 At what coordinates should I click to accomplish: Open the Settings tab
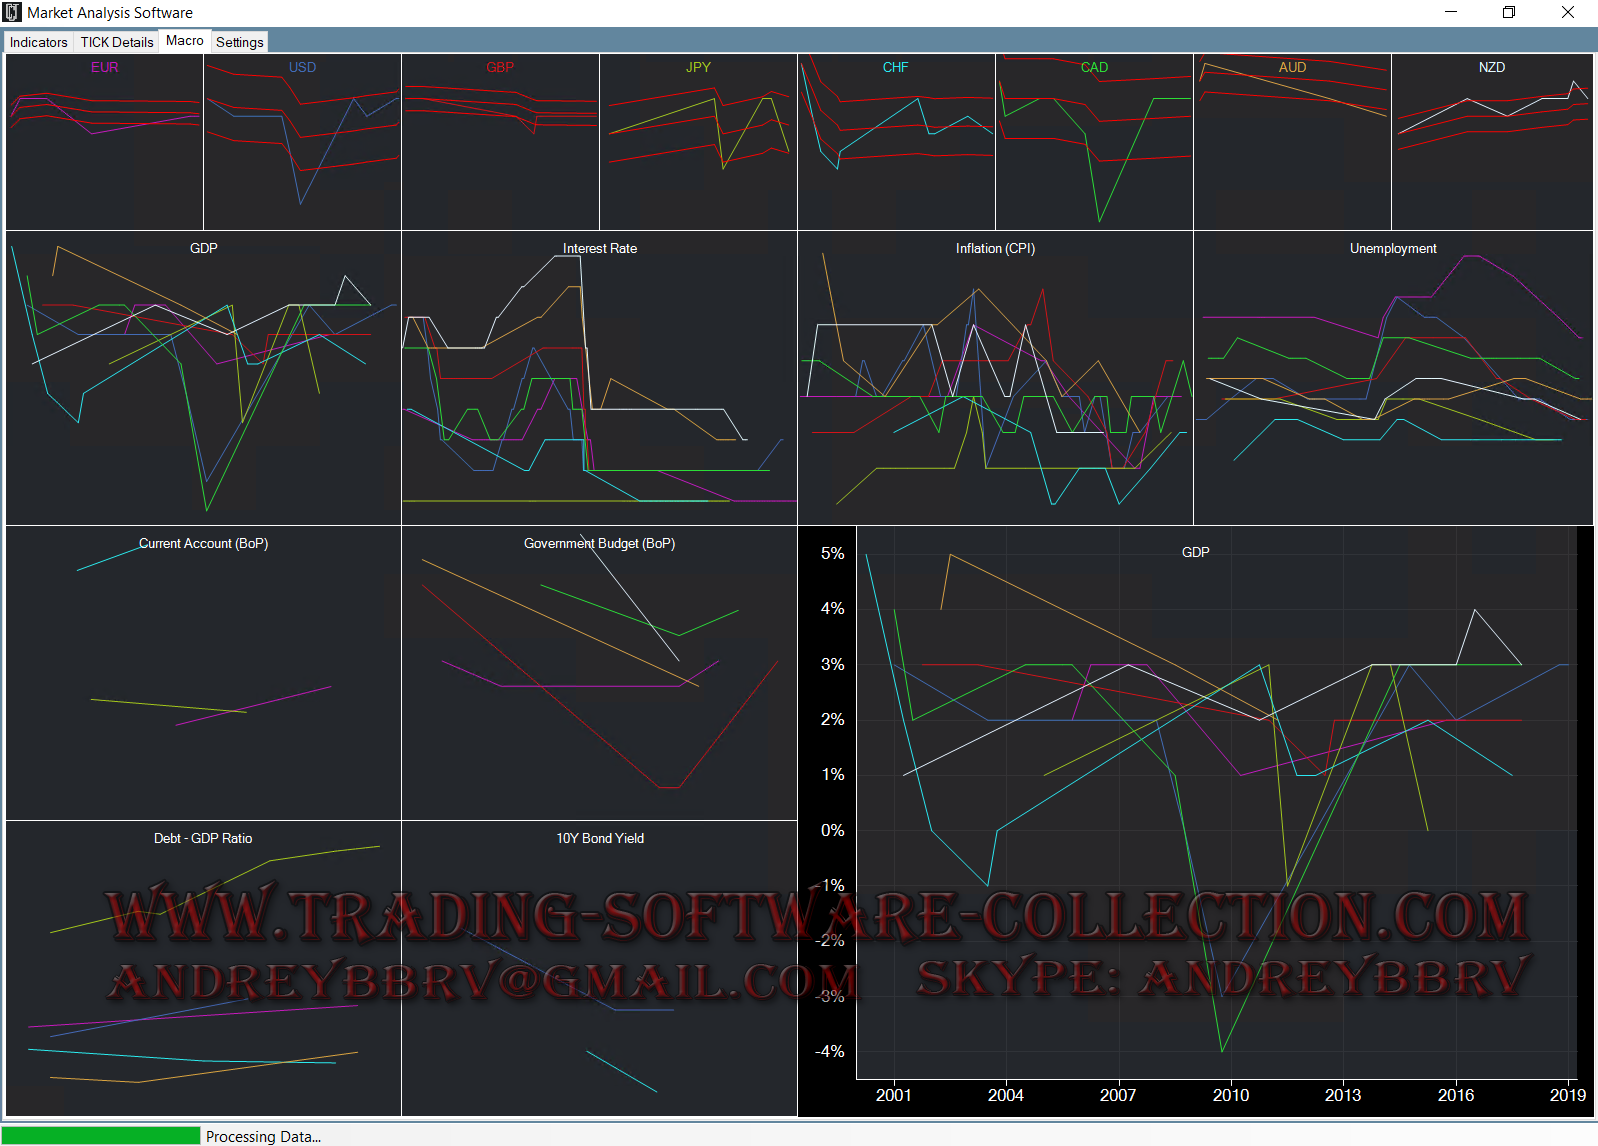(240, 42)
